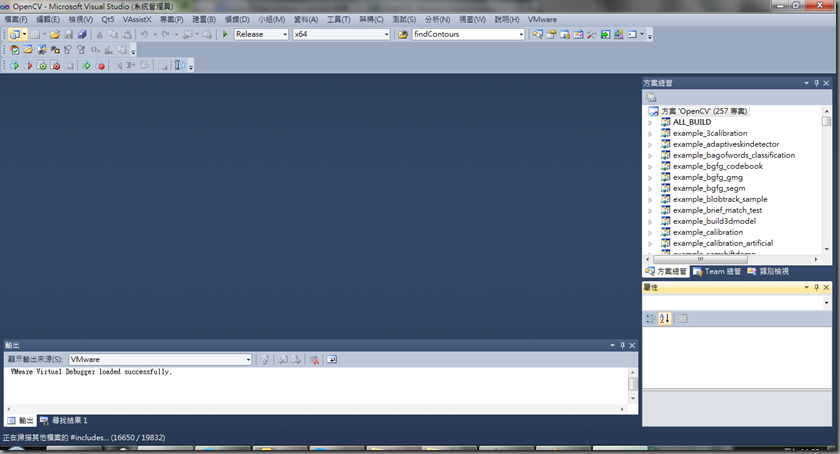Click the VAssistX find references icon
The image size is (840, 454).
tap(55, 50)
